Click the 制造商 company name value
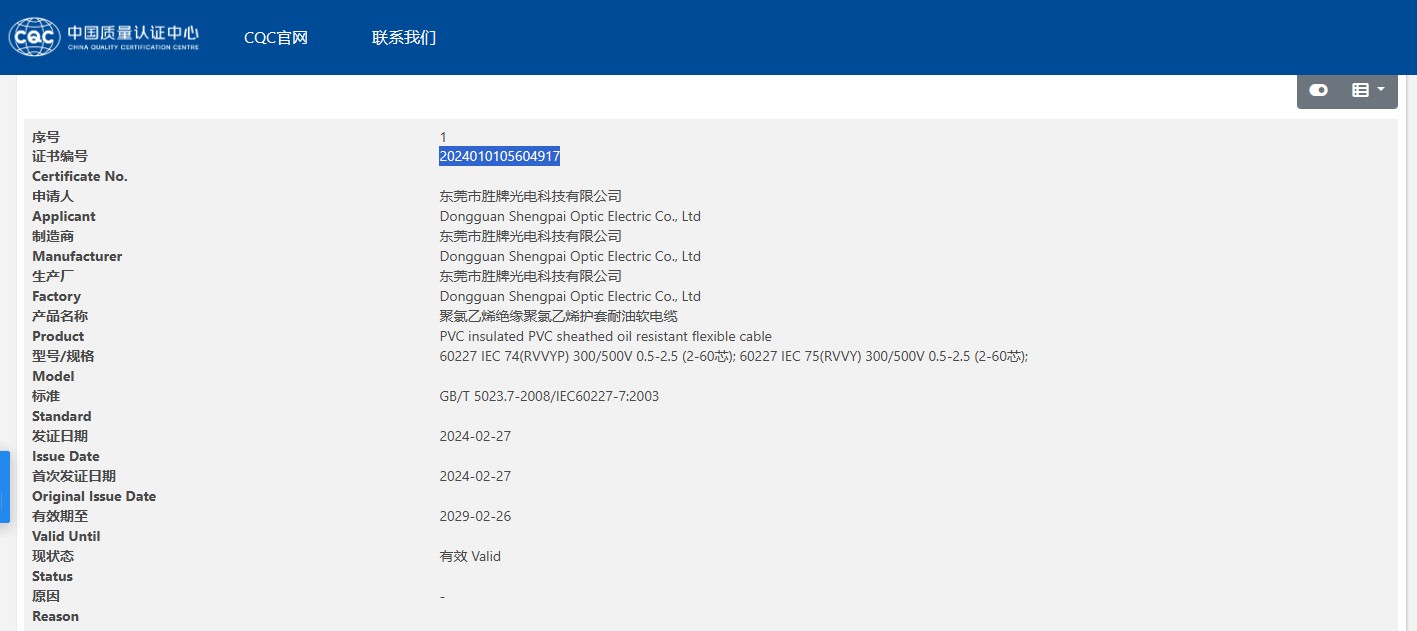Screen dimensions: 1417x631 [x=530, y=236]
